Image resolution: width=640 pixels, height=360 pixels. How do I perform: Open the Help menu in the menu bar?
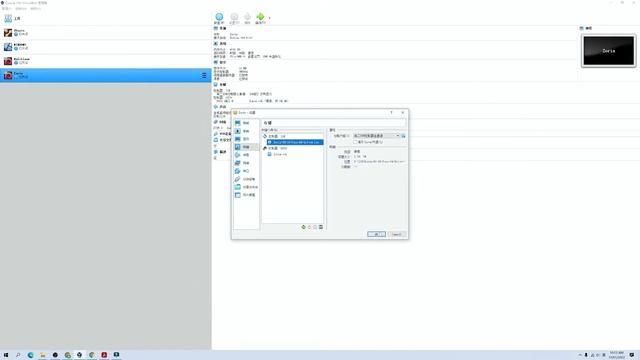coord(36,8)
